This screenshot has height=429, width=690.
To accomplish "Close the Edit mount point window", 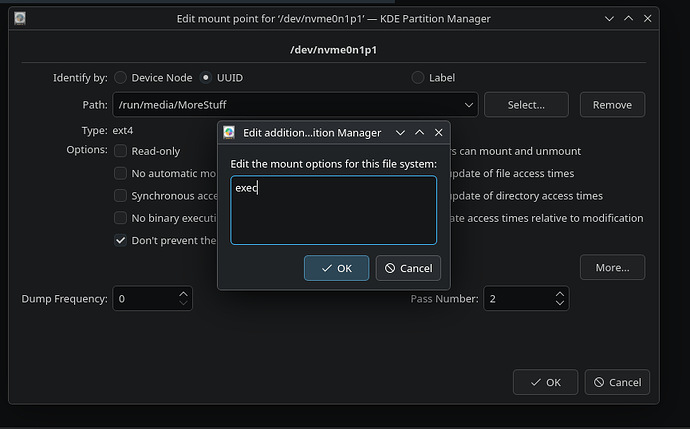I will coord(647,18).
